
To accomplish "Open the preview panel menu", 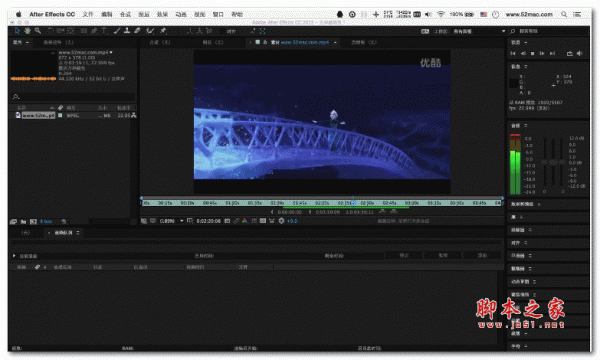I will tap(525, 42).
